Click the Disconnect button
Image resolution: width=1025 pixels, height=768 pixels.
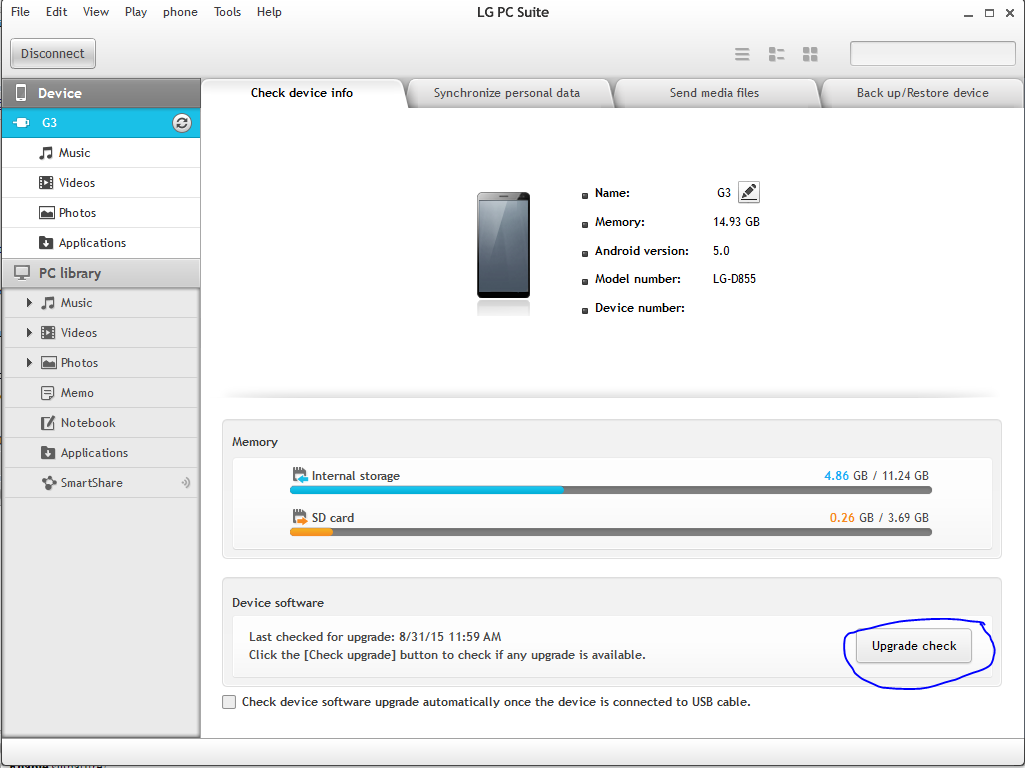pos(53,54)
